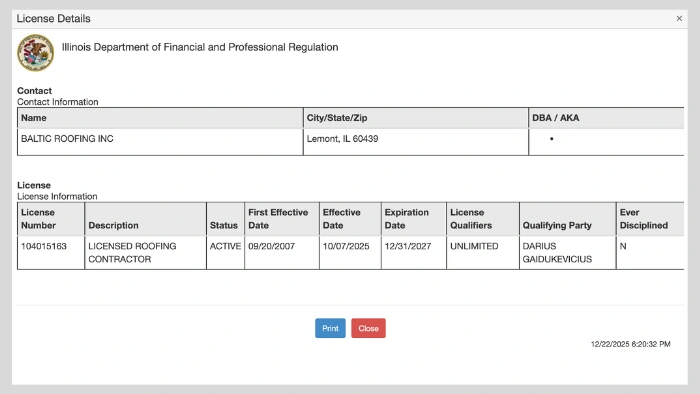700x394 pixels.
Task: Click the DBA / AKA column header
Action: [606, 118]
